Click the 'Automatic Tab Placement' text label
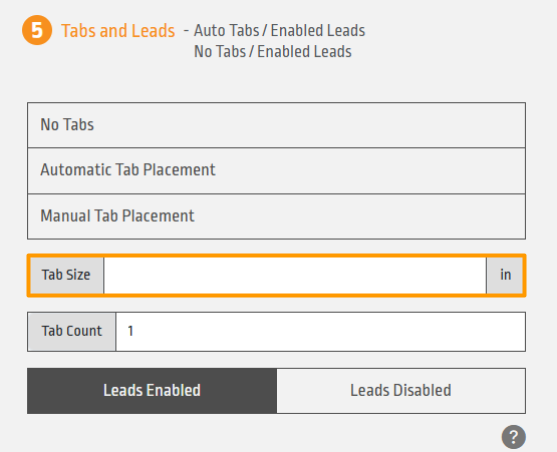This screenshot has height=452, width=557. 128,170
